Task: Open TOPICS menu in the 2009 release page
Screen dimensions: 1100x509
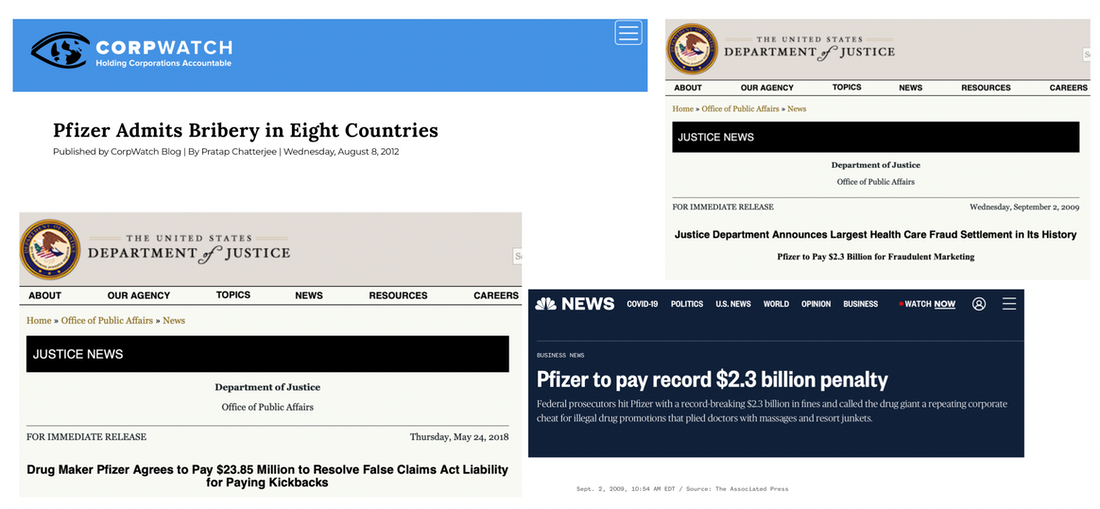Action: (846, 88)
